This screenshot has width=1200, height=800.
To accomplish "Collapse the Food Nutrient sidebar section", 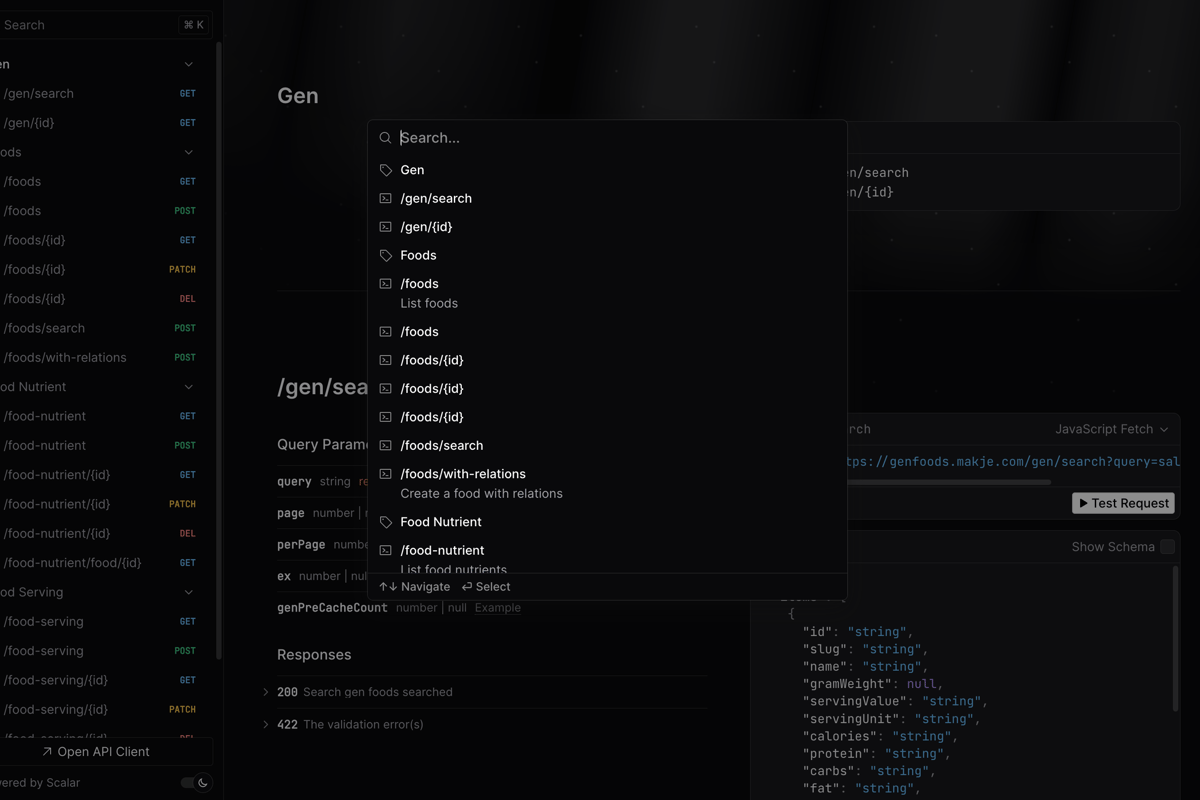I will [x=189, y=387].
